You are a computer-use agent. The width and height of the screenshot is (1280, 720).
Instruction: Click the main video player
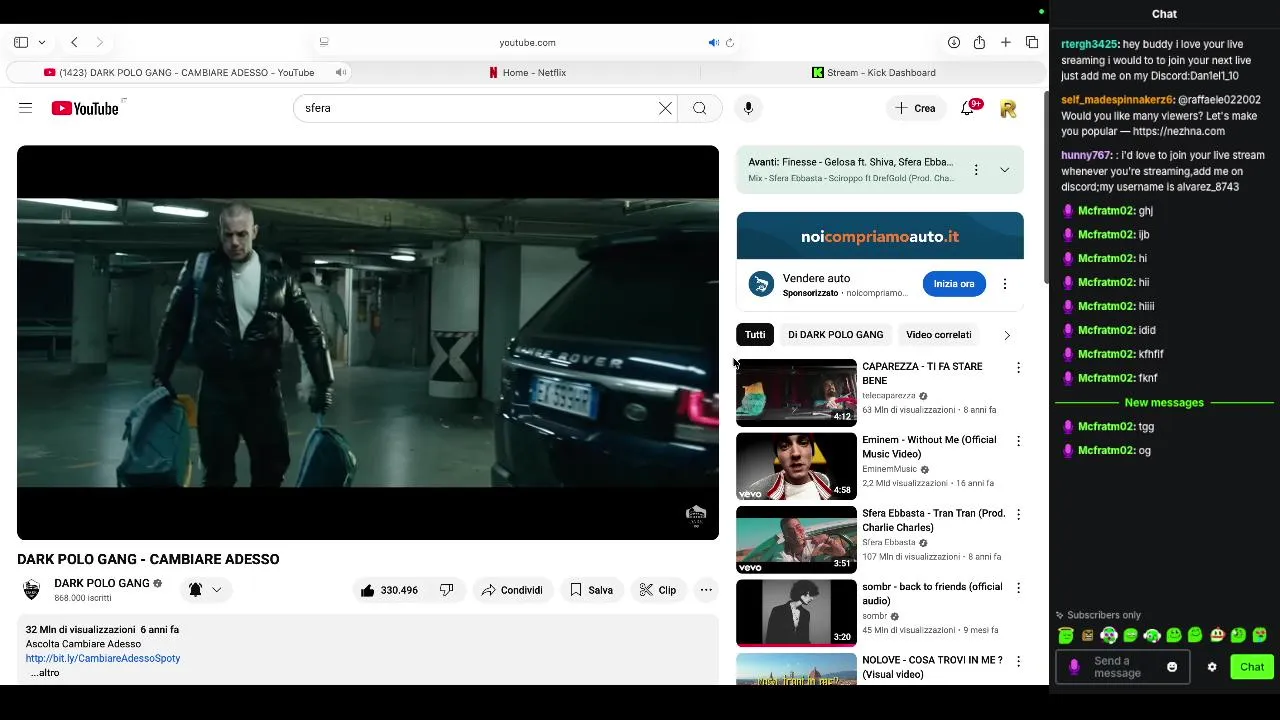[x=368, y=343]
